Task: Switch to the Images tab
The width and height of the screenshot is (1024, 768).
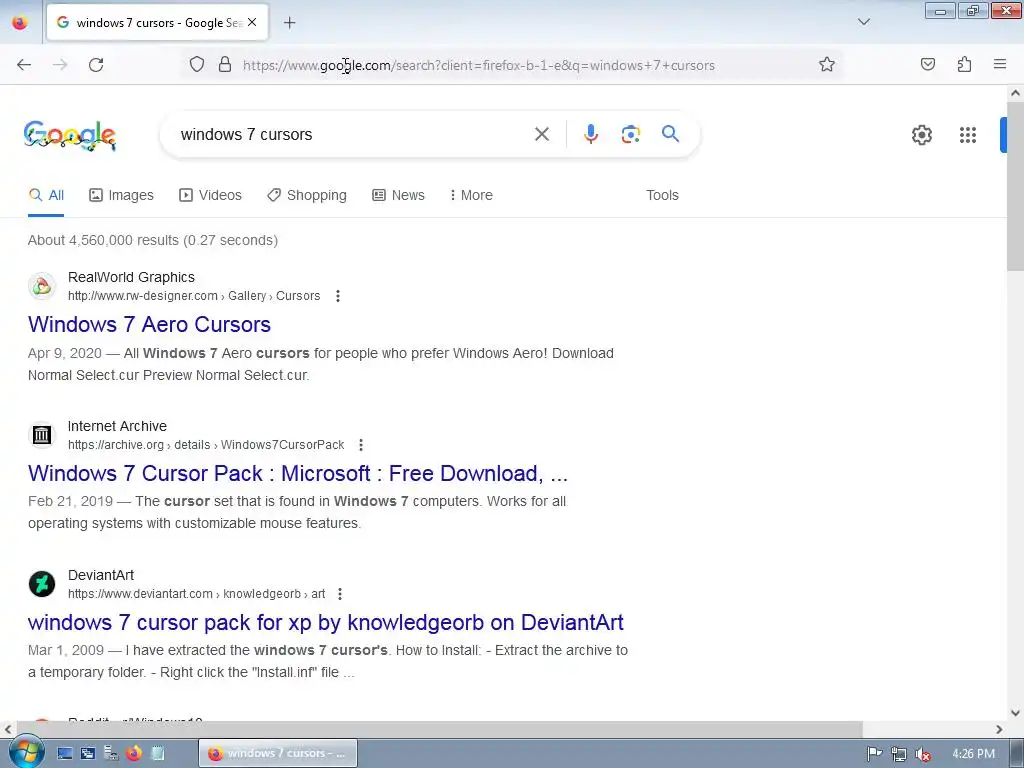Action: [121, 195]
